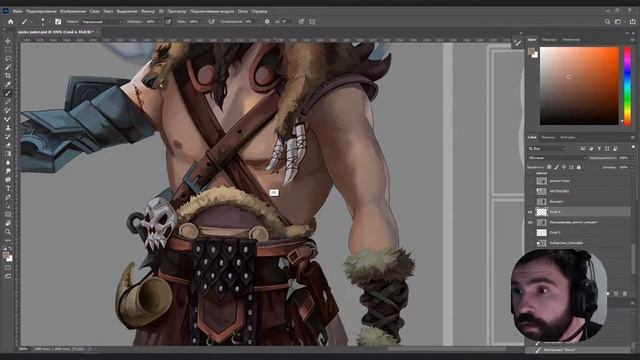Select the Move tool
Viewport: 640px width, 360px height.
tap(8, 41)
